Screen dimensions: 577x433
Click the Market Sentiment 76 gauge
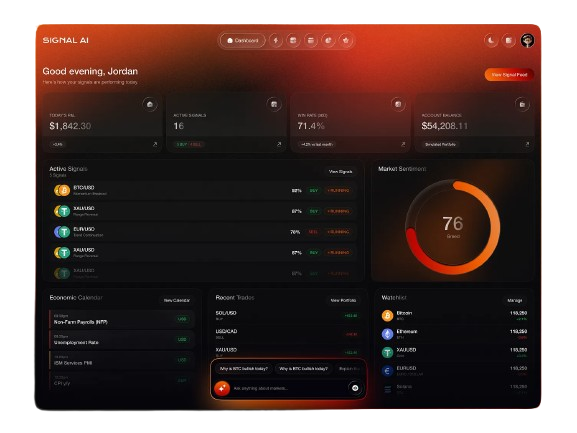pyautogui.click(x=453, y=227)
